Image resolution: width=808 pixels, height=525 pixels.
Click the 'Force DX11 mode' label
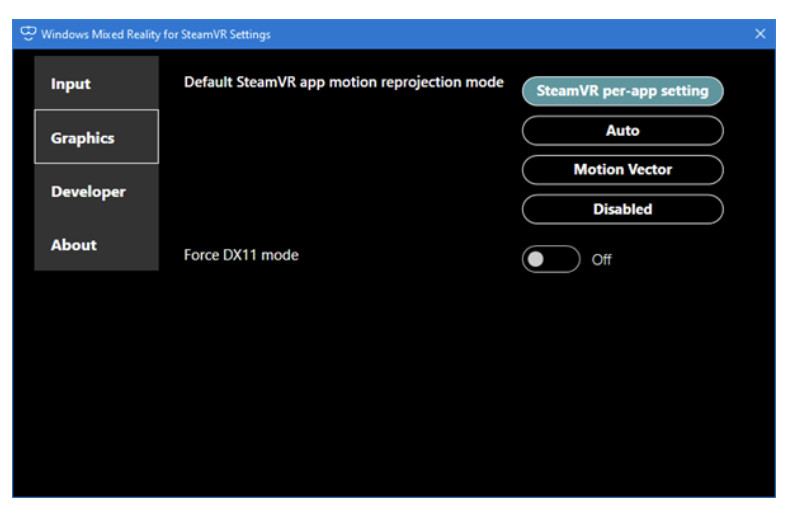click(241, 255)
